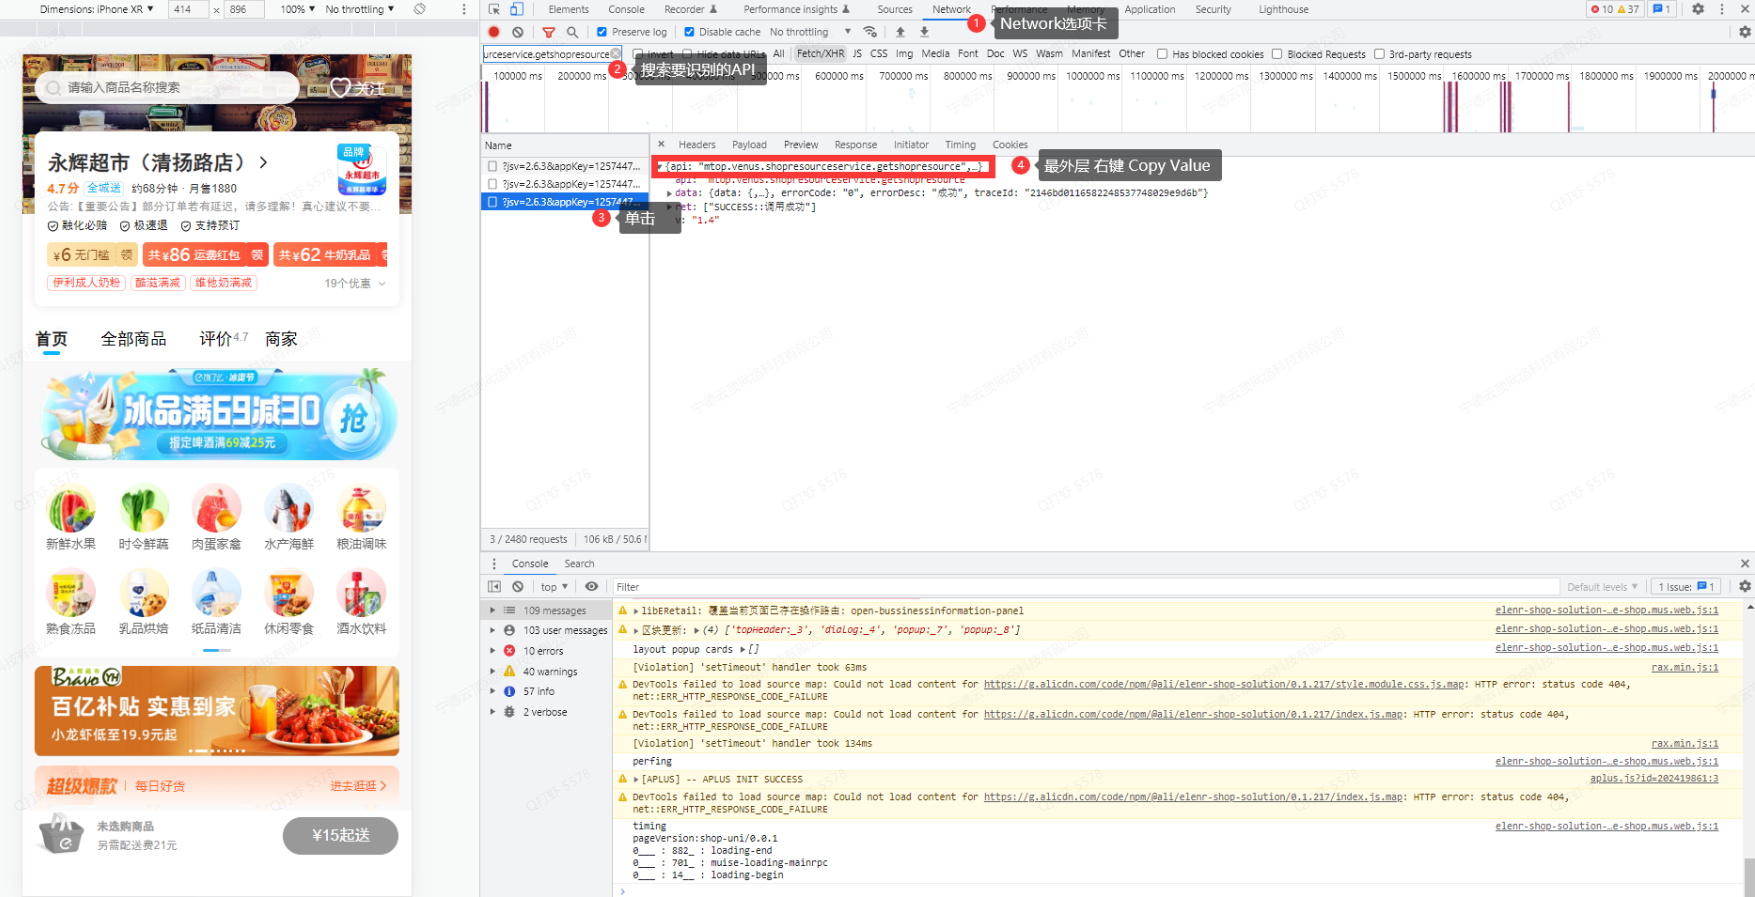
Task: Tick checkbox of first request row
Action: (x=492, y=166)
